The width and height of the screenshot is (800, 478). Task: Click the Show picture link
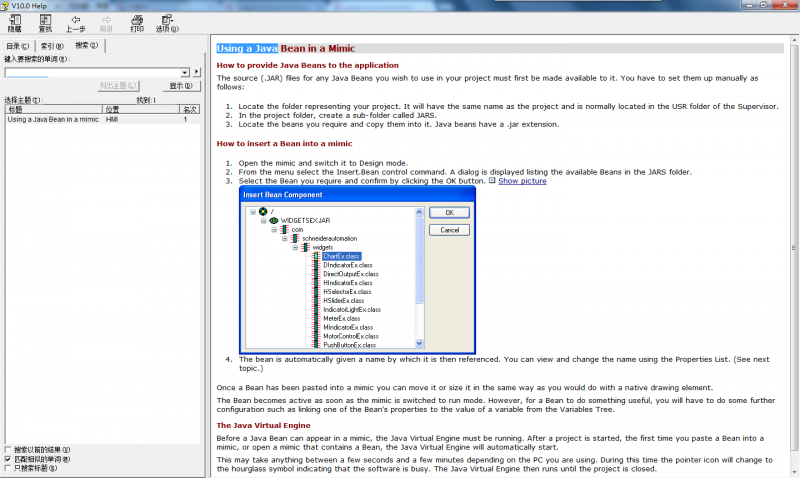[x=522, y=181]
